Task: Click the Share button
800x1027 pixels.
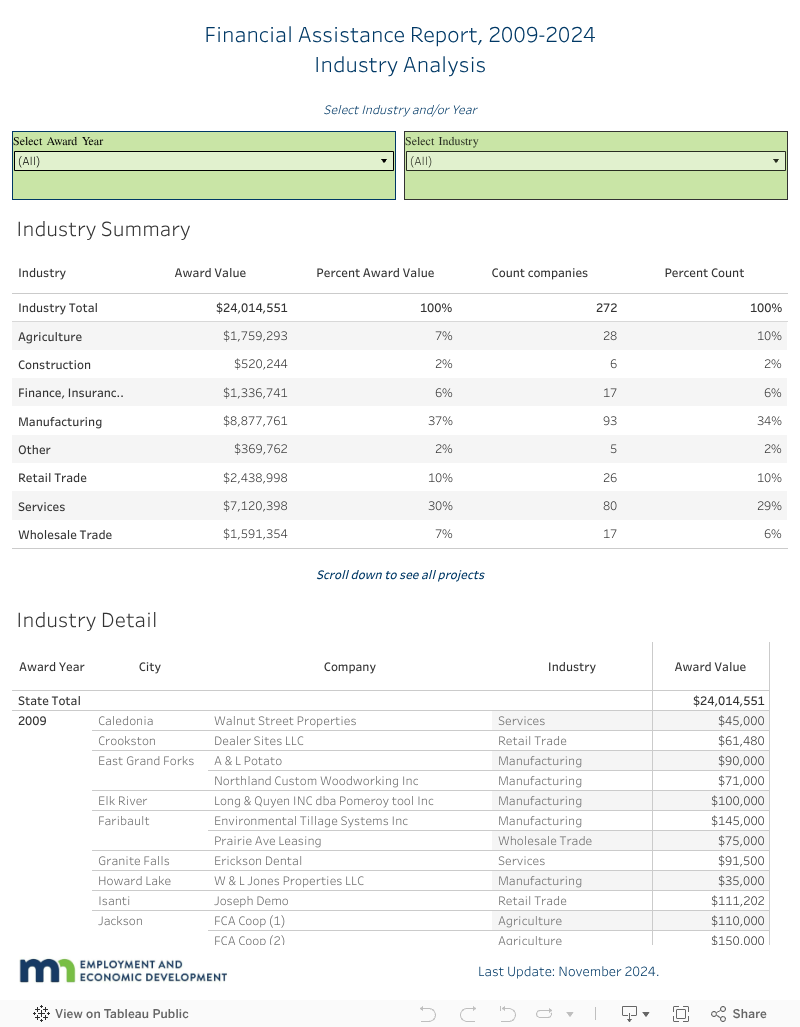Action: [x=739, y=1014]
